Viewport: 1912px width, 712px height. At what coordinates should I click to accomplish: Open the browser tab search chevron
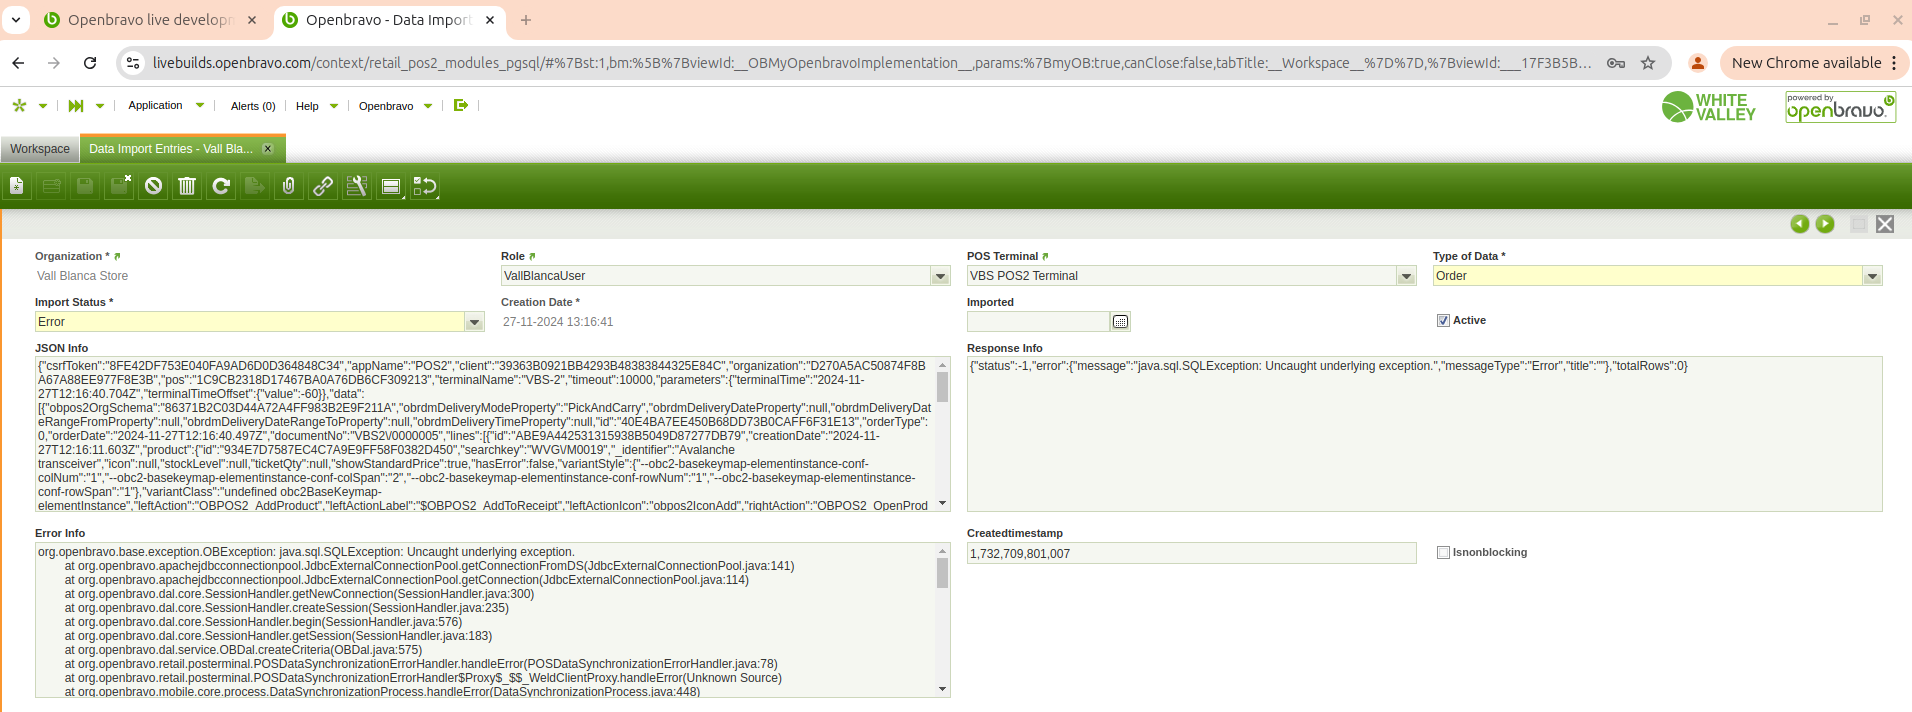pyautogui.click(x=16, y=19)
